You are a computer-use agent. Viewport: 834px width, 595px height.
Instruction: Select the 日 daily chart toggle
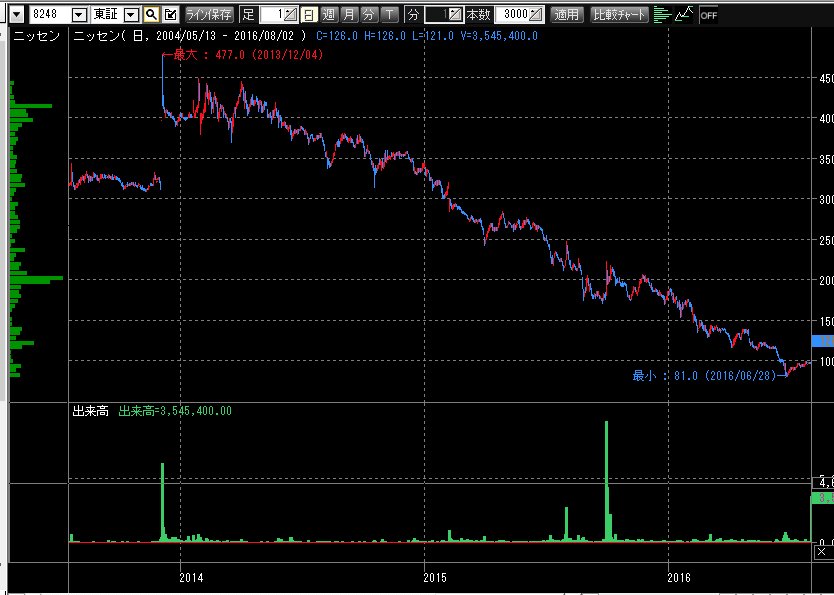pos(310,15)
